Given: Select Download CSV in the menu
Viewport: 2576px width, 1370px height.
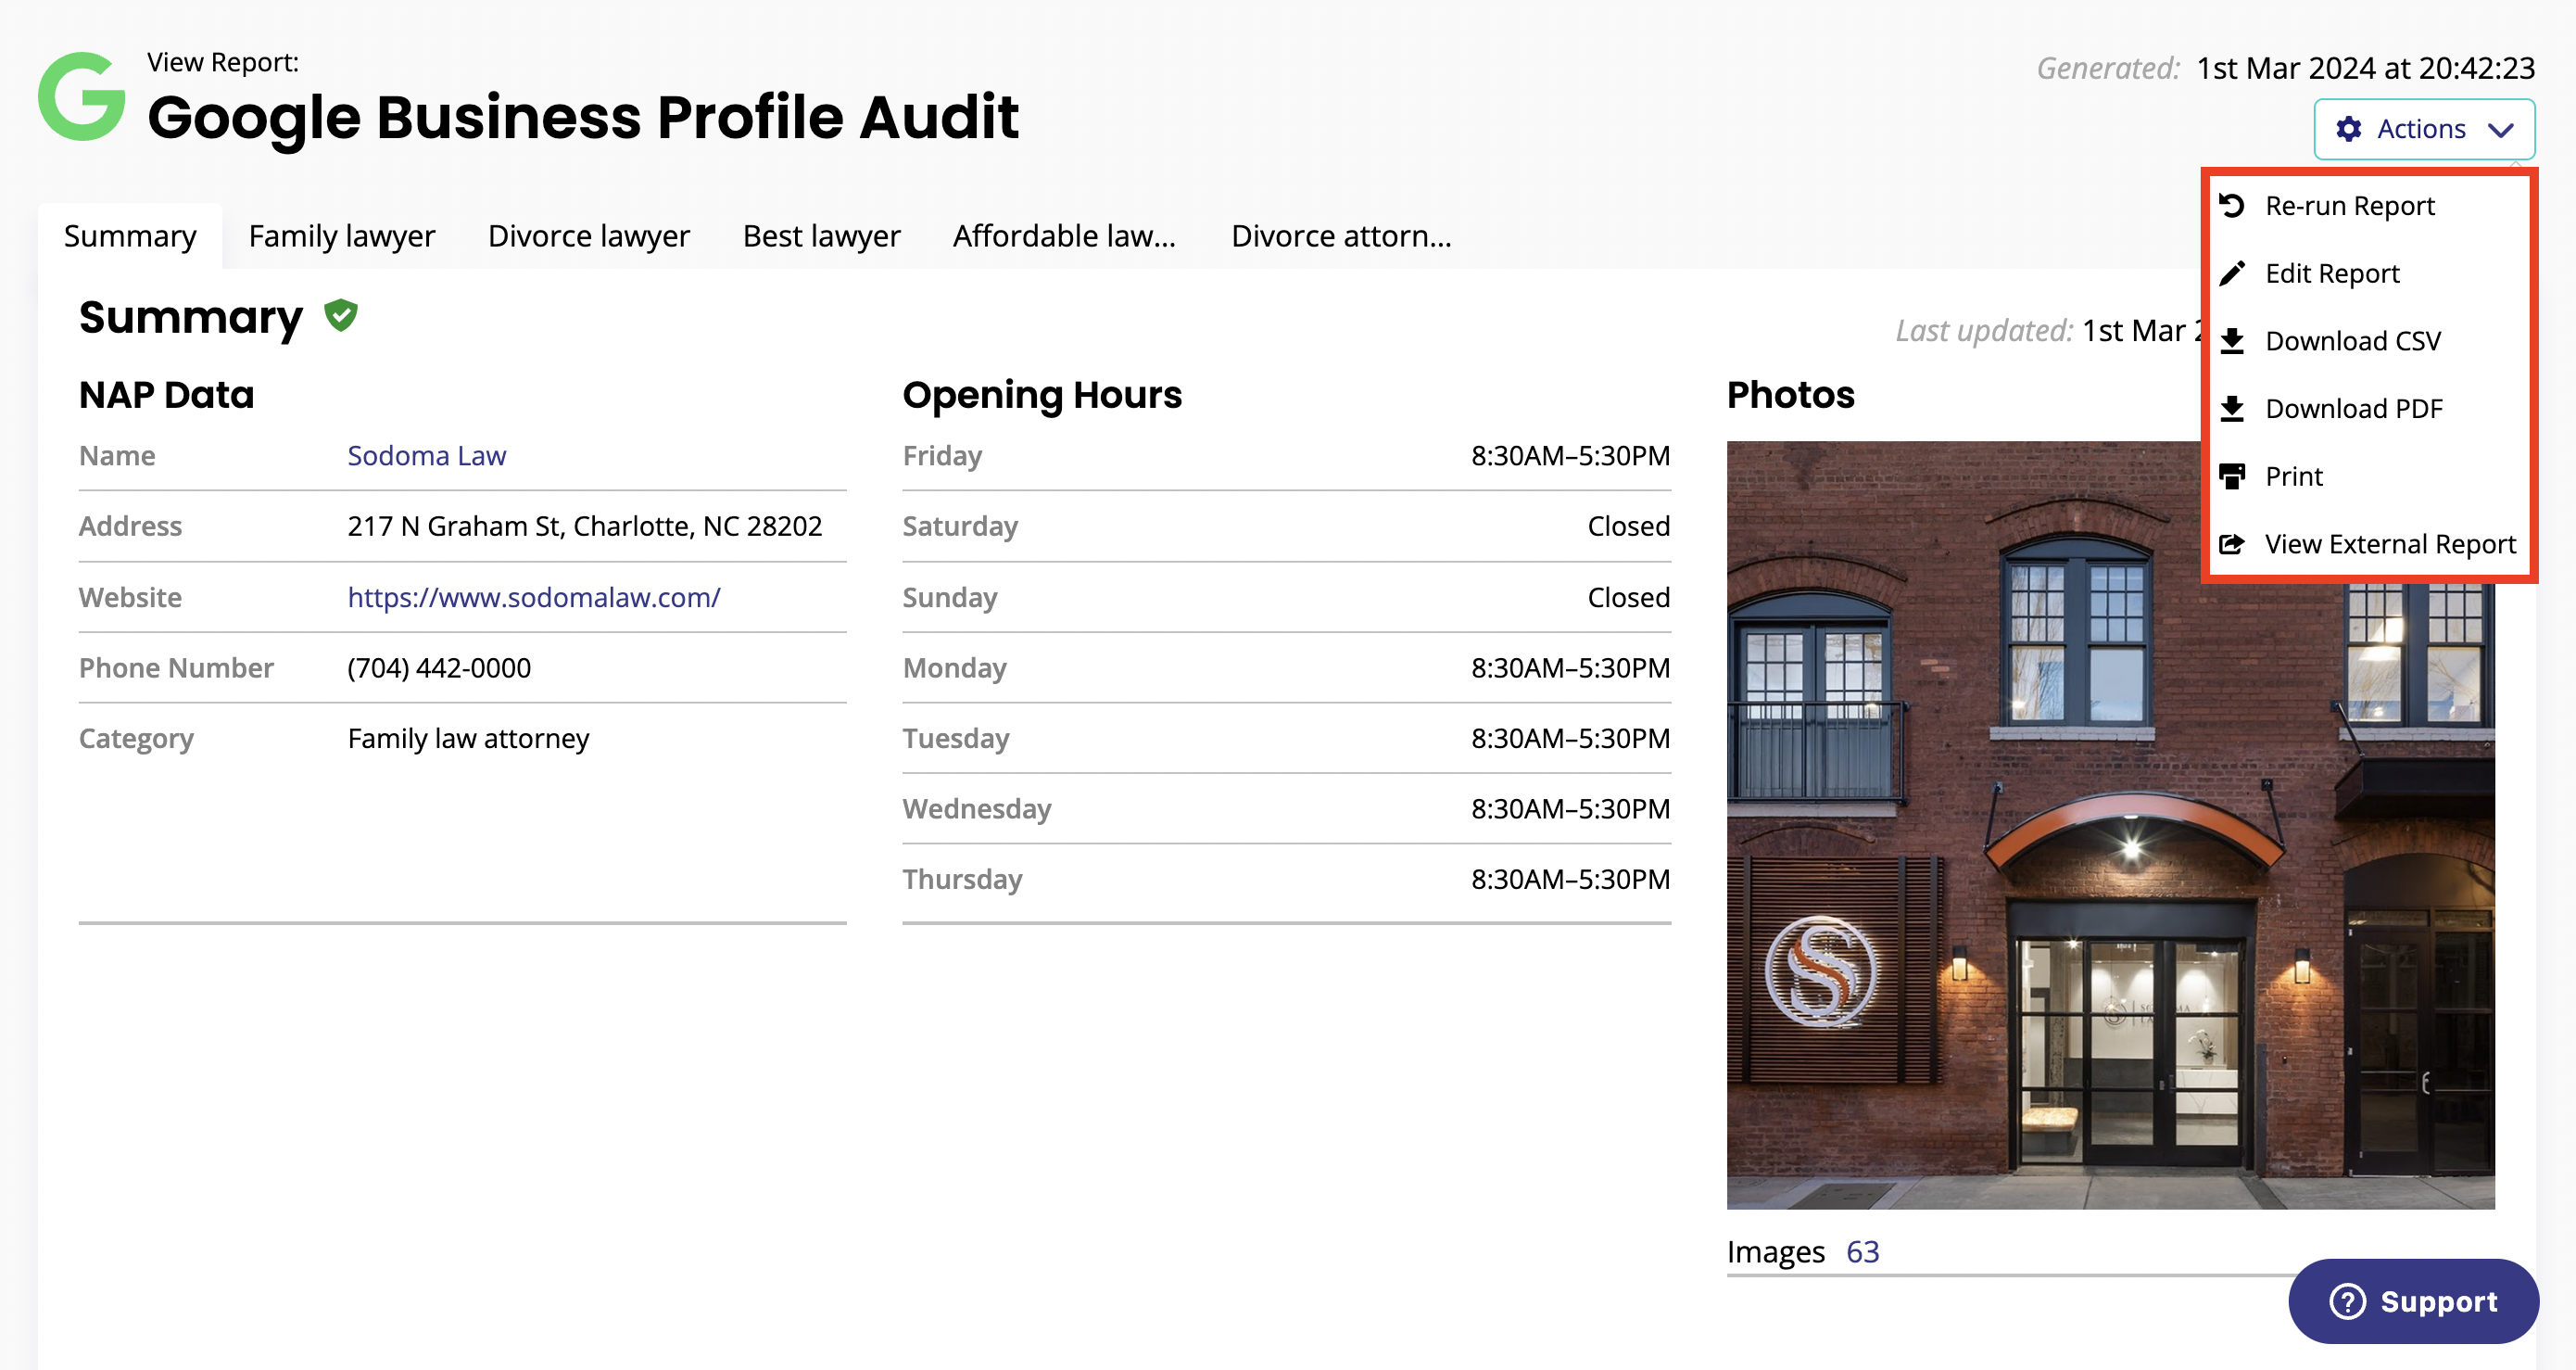Looking at the screenshot, I should pyautogui.click(x=2372, y=341).
